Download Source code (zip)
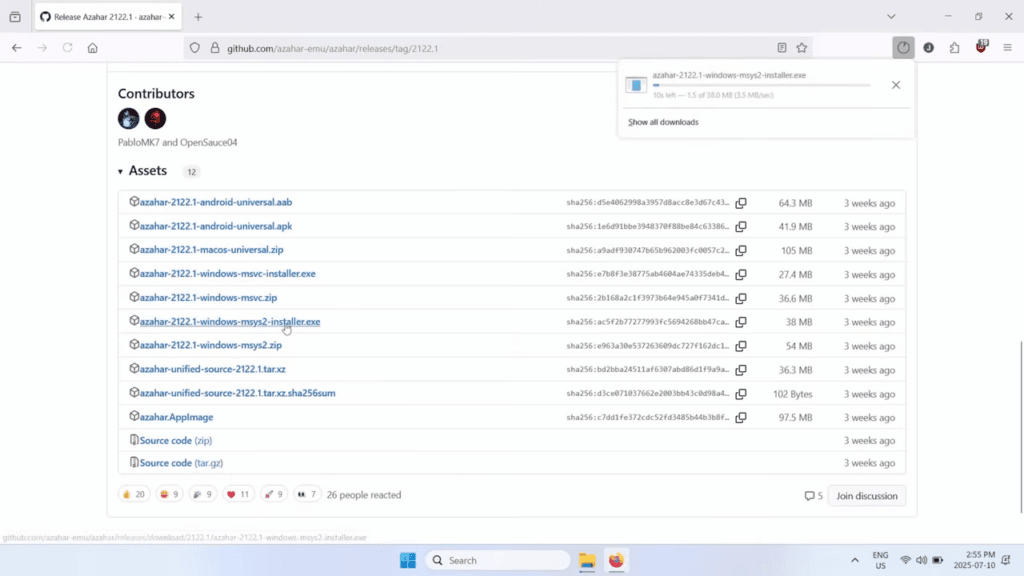The height and width of the screenshot is (576, 1024). pyautogui.click(x=176, y=441)
